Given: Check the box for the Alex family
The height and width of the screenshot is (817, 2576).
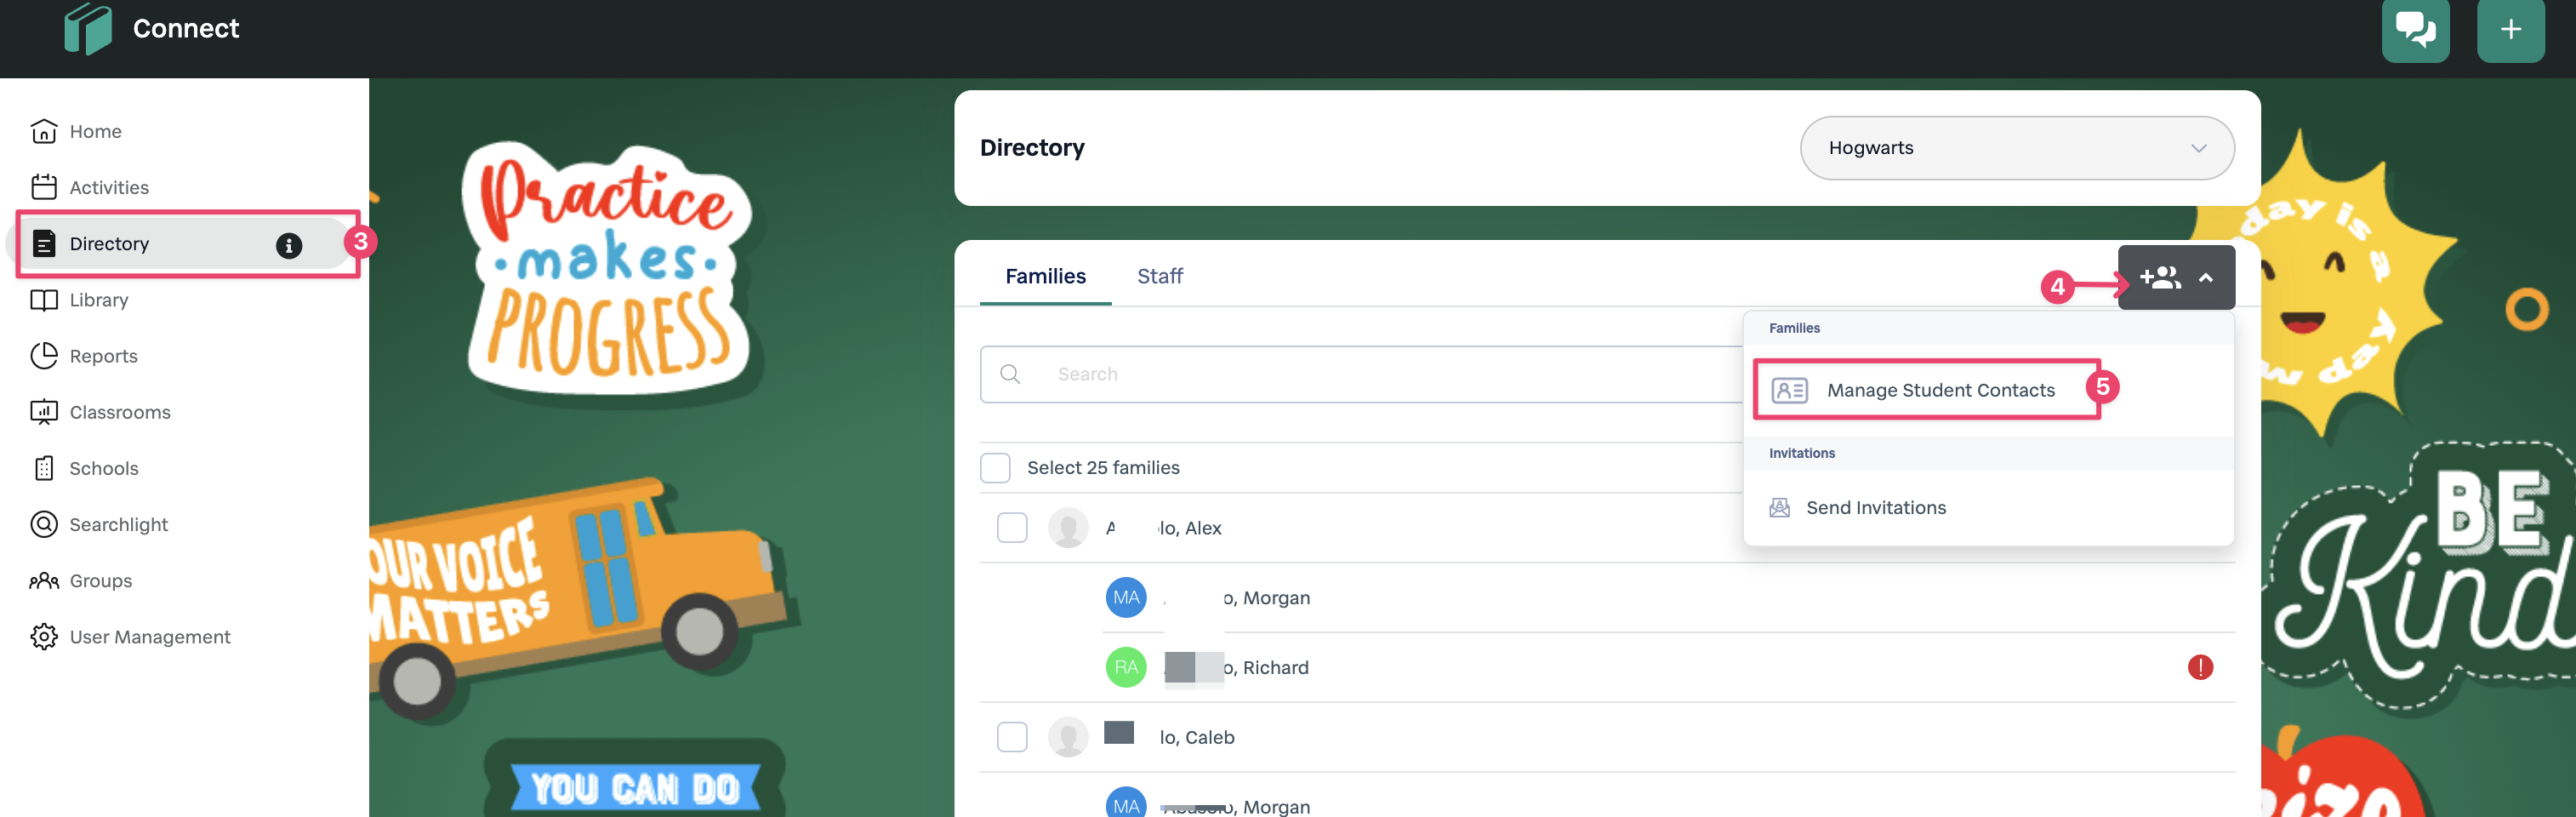Looking at the screenshot, I should point(1012,527).
